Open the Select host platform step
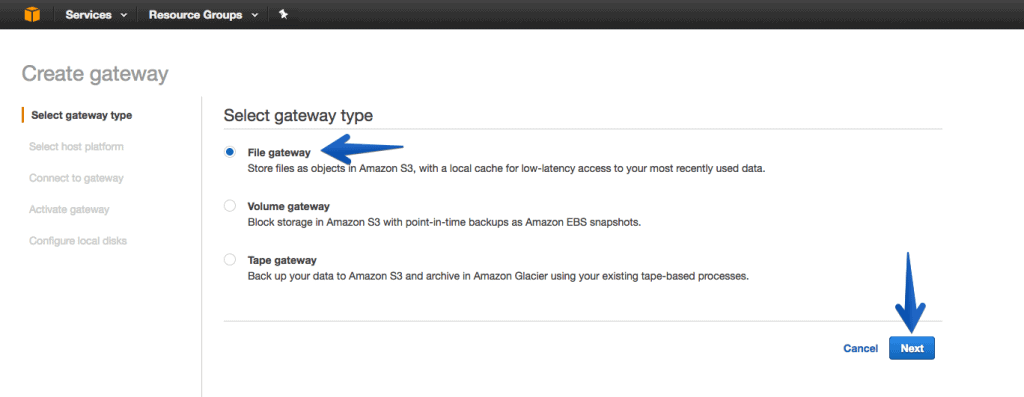This screenshot has height=397, width=1024. pos(76,147)
